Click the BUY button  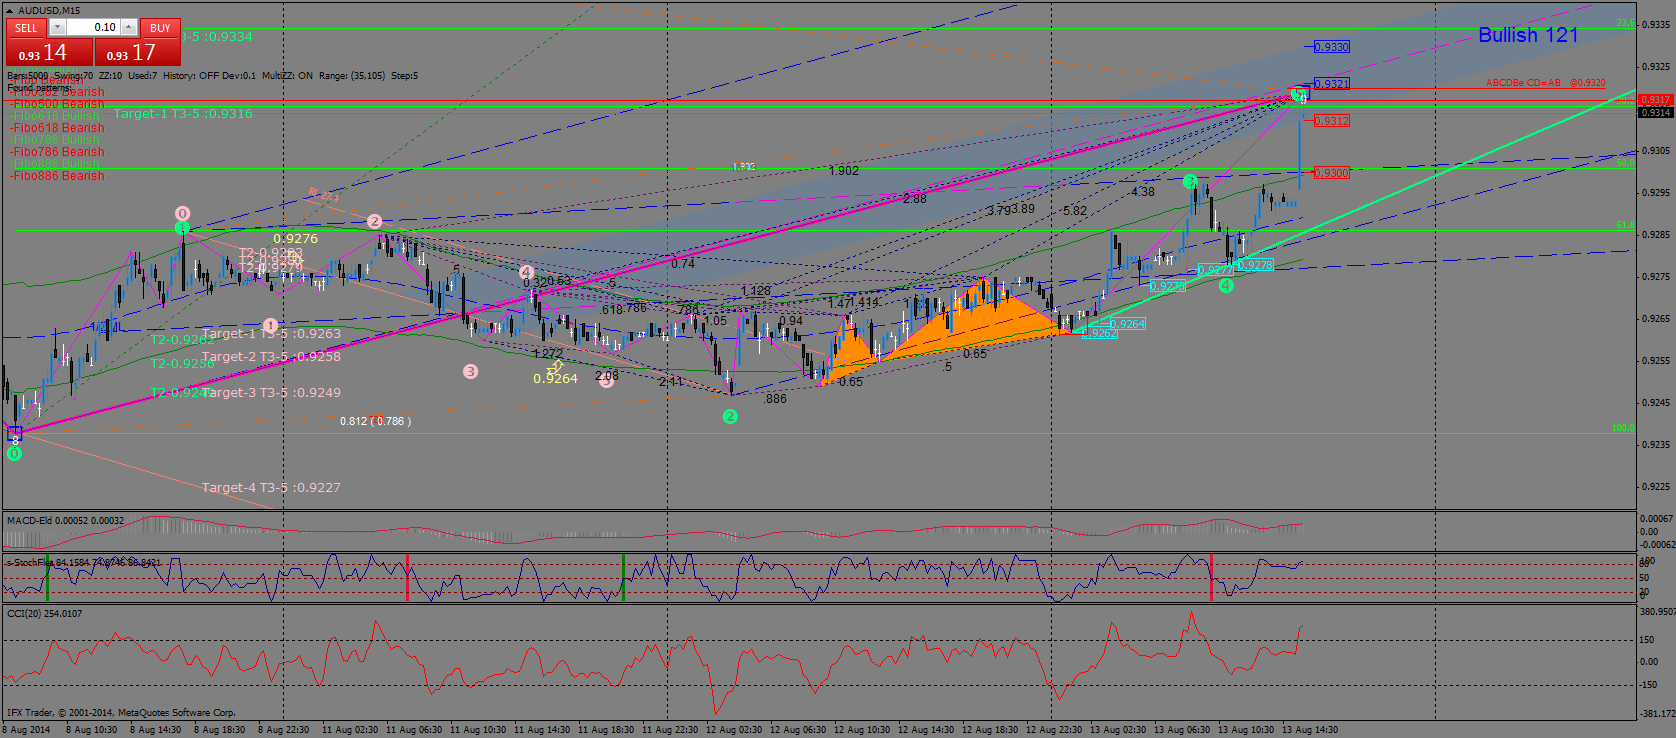pos(160,28)
